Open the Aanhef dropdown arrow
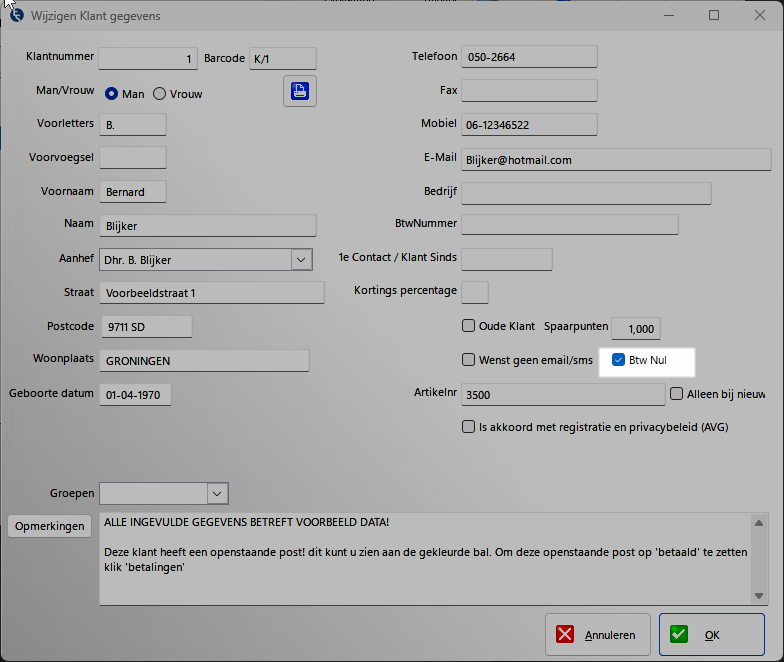Viewport: 784px width, 662px height. pos(301,260)
